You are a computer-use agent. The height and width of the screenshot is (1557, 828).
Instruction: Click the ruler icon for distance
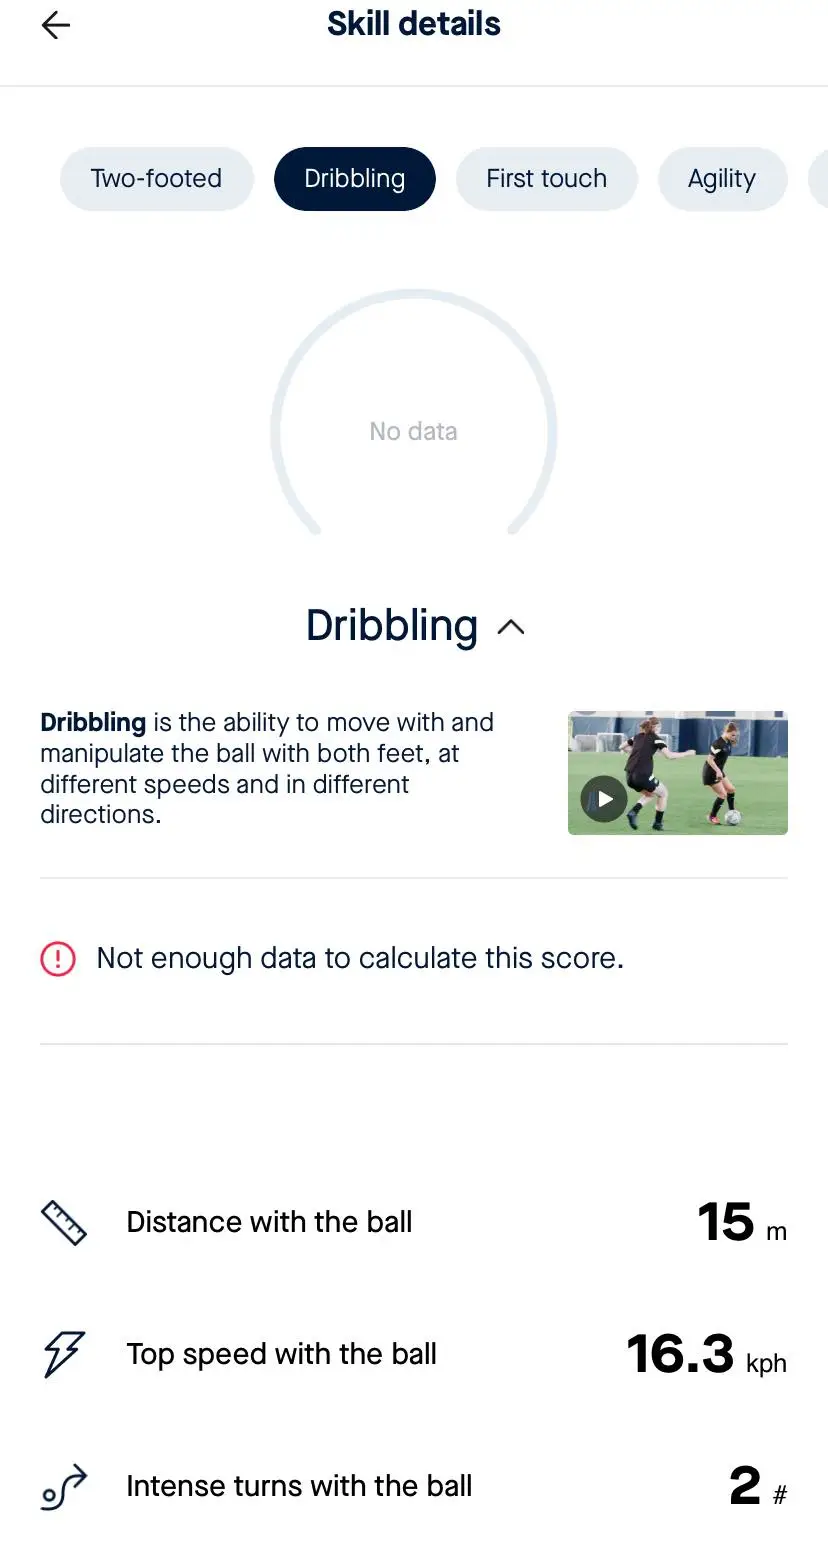click(x=64, y=1222)
